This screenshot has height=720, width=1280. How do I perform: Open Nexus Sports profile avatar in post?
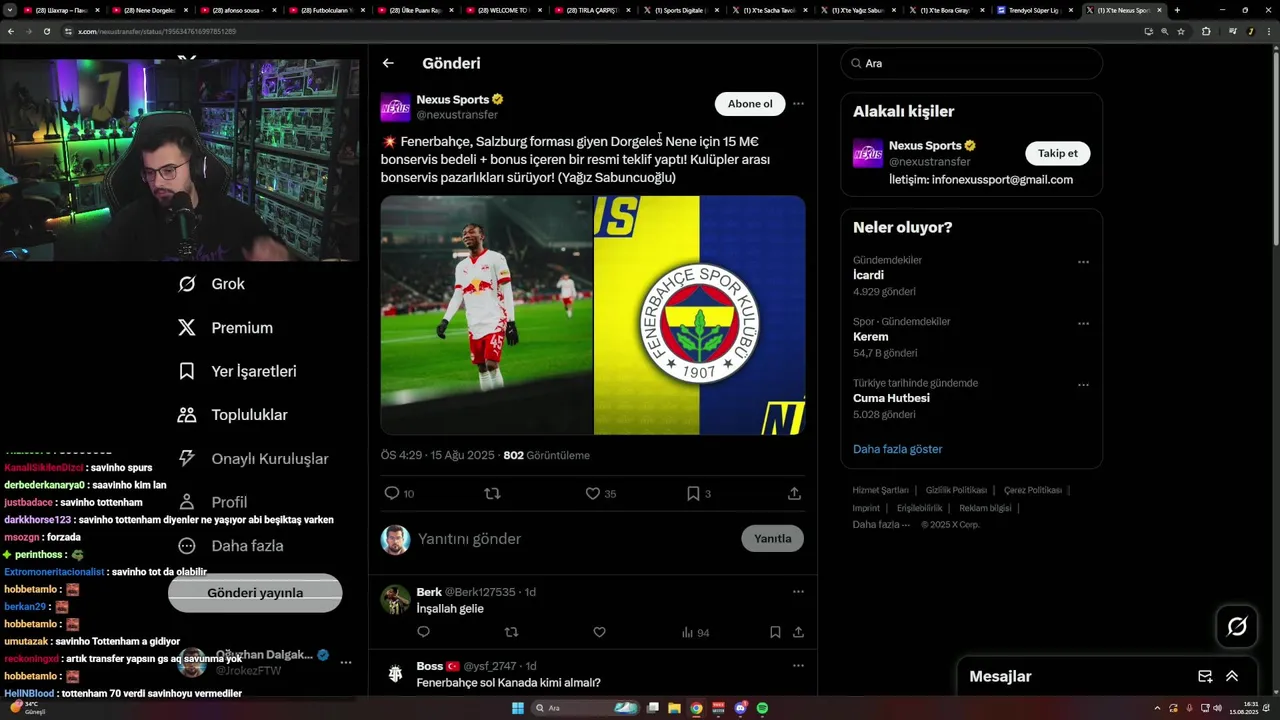click(x=396, y=107)
